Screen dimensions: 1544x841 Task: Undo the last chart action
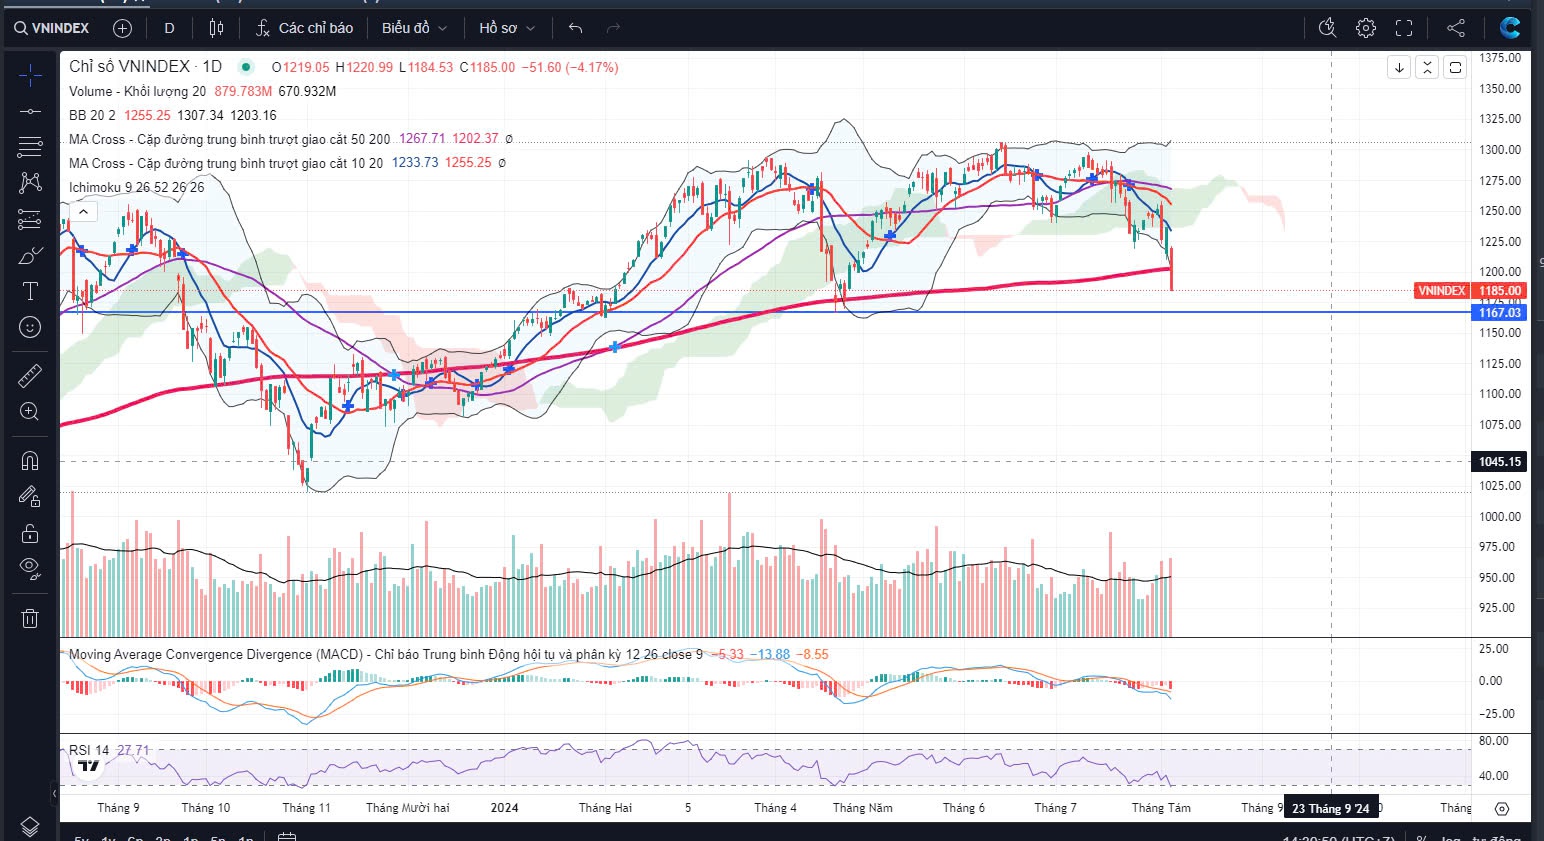pyautogui.click(x=575, y=28)
